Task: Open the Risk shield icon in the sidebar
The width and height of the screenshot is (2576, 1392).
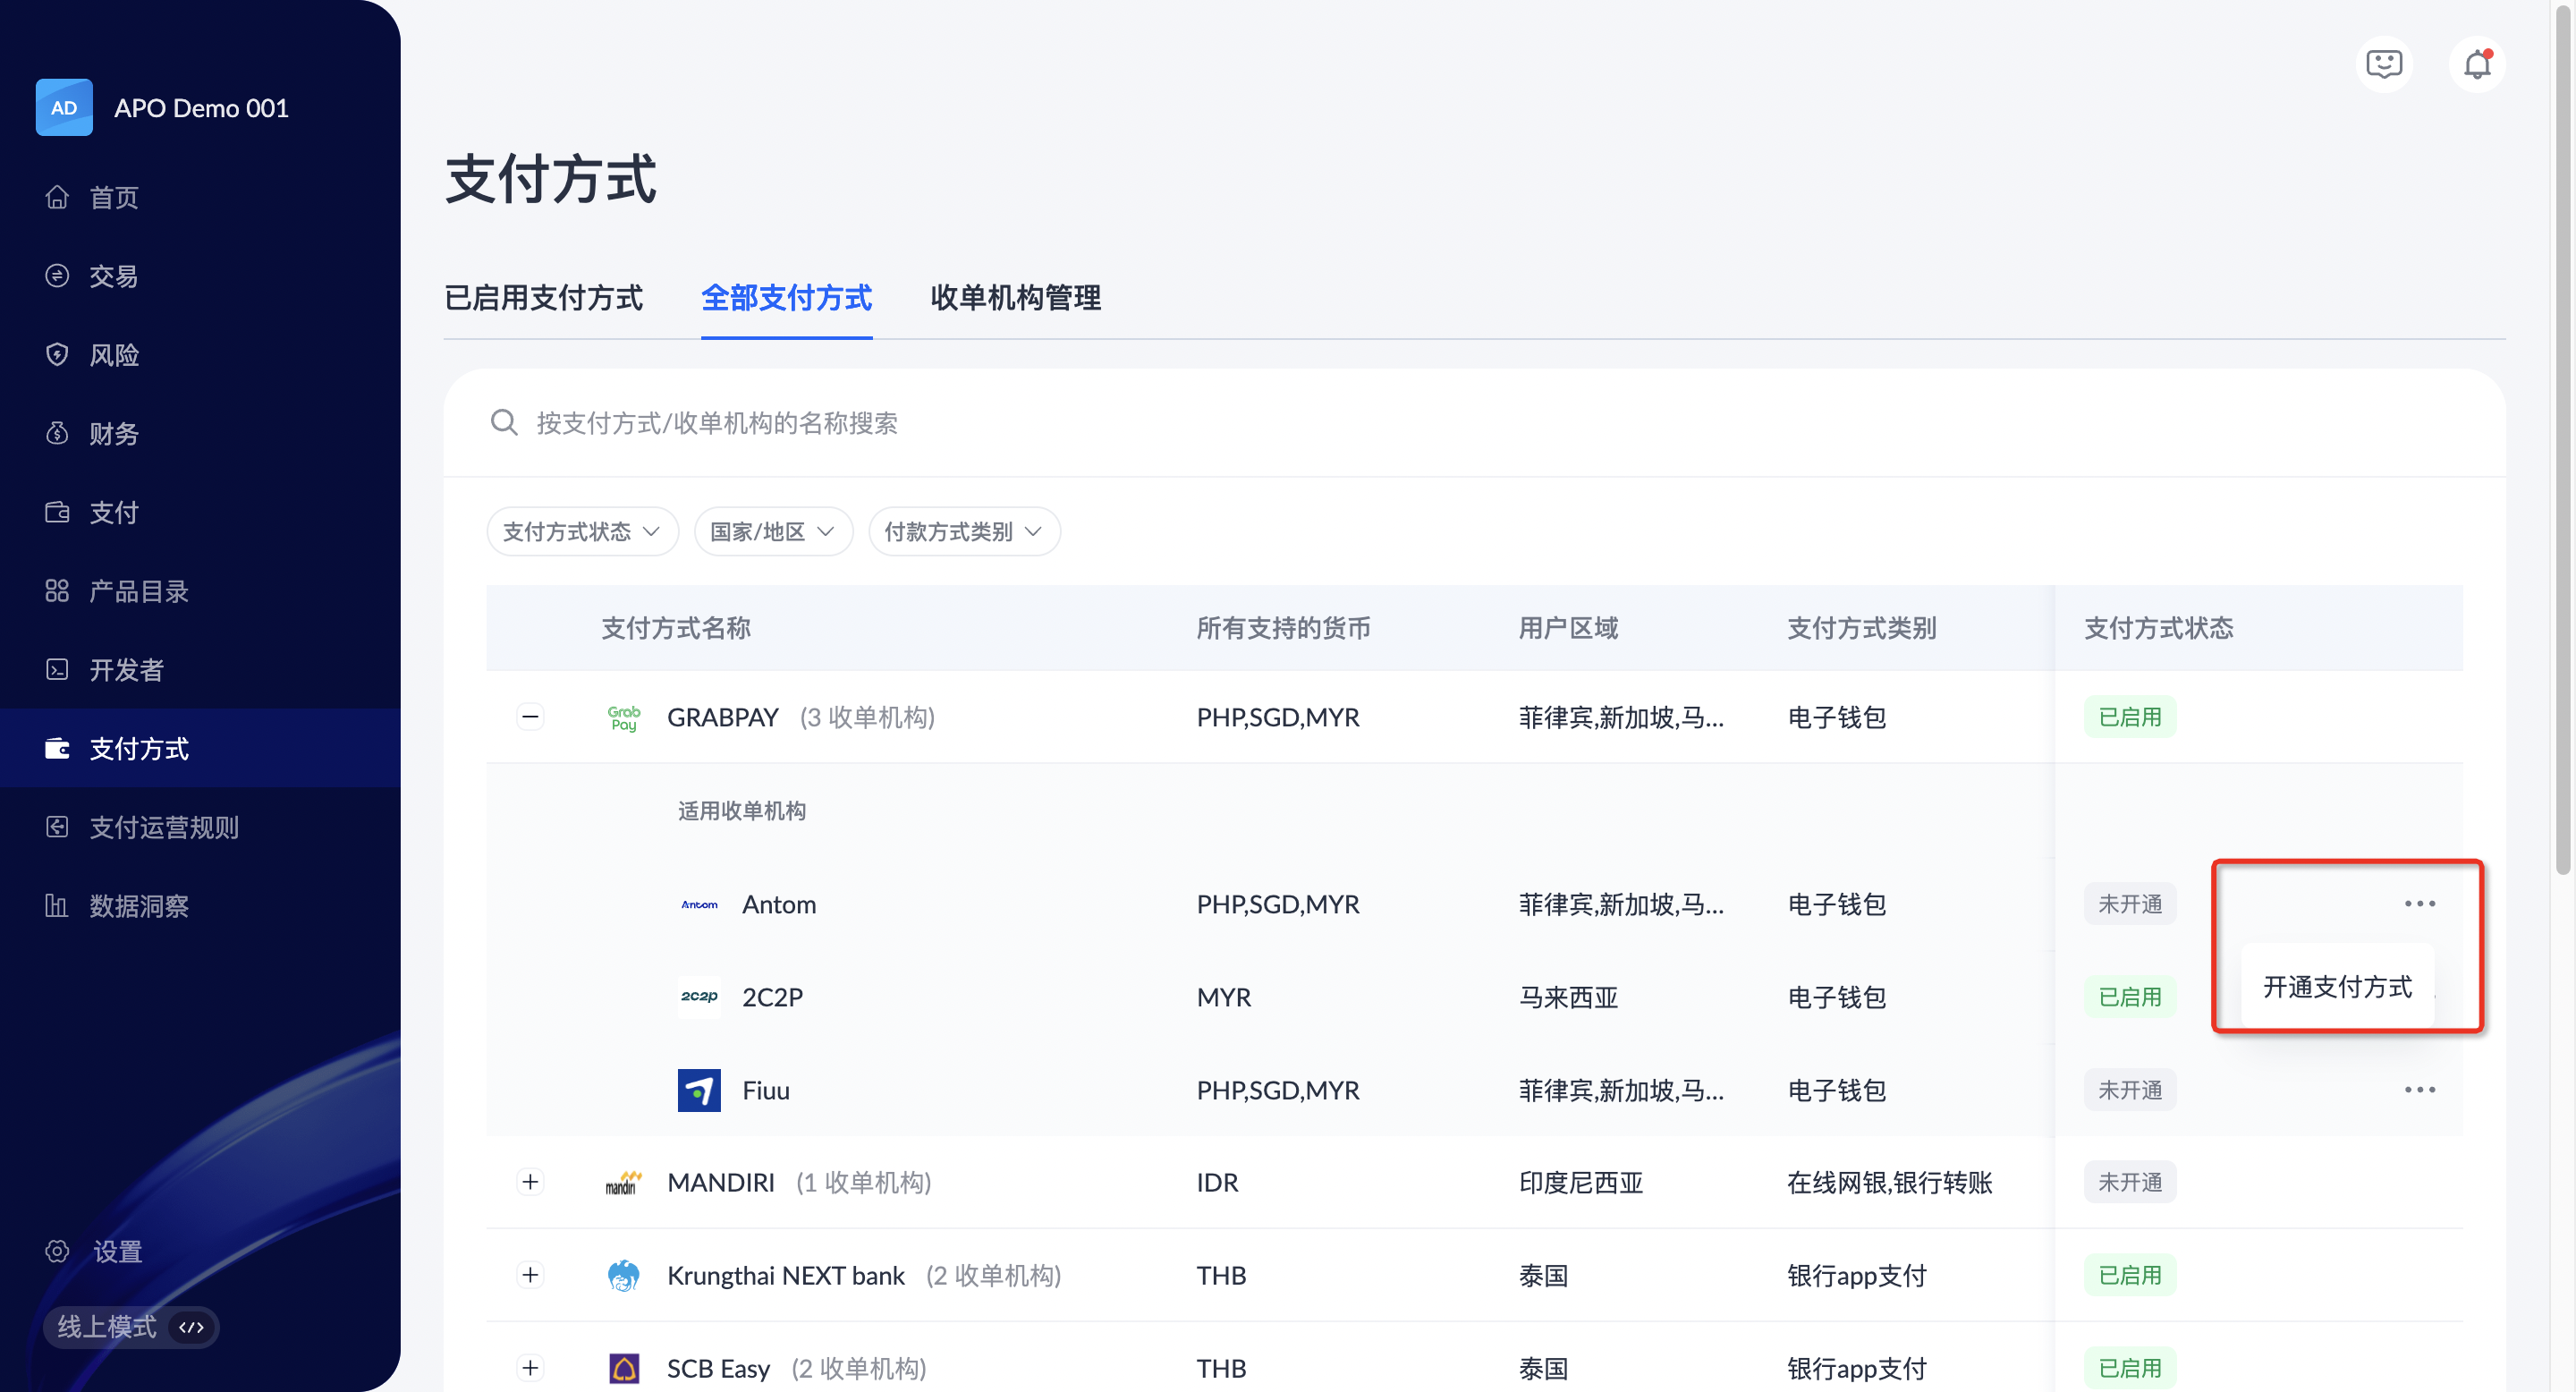Action: click(57, 355)
